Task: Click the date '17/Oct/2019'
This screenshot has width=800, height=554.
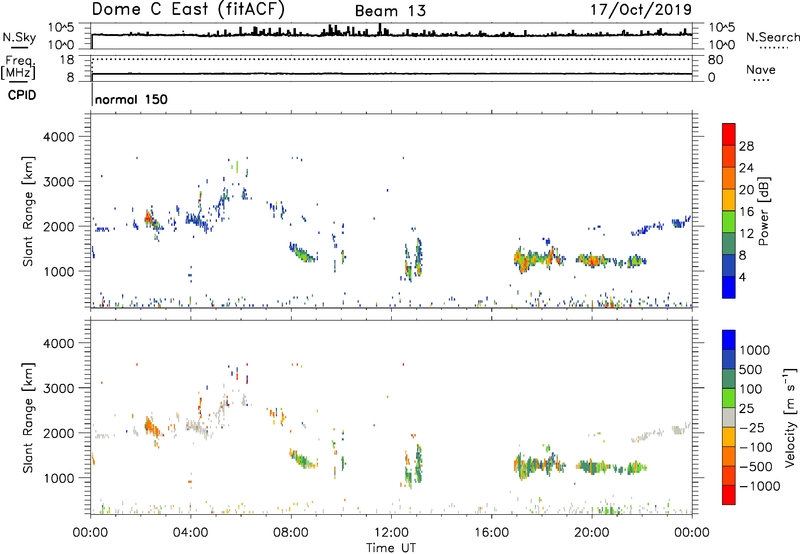Action: [x=641, y=9]
